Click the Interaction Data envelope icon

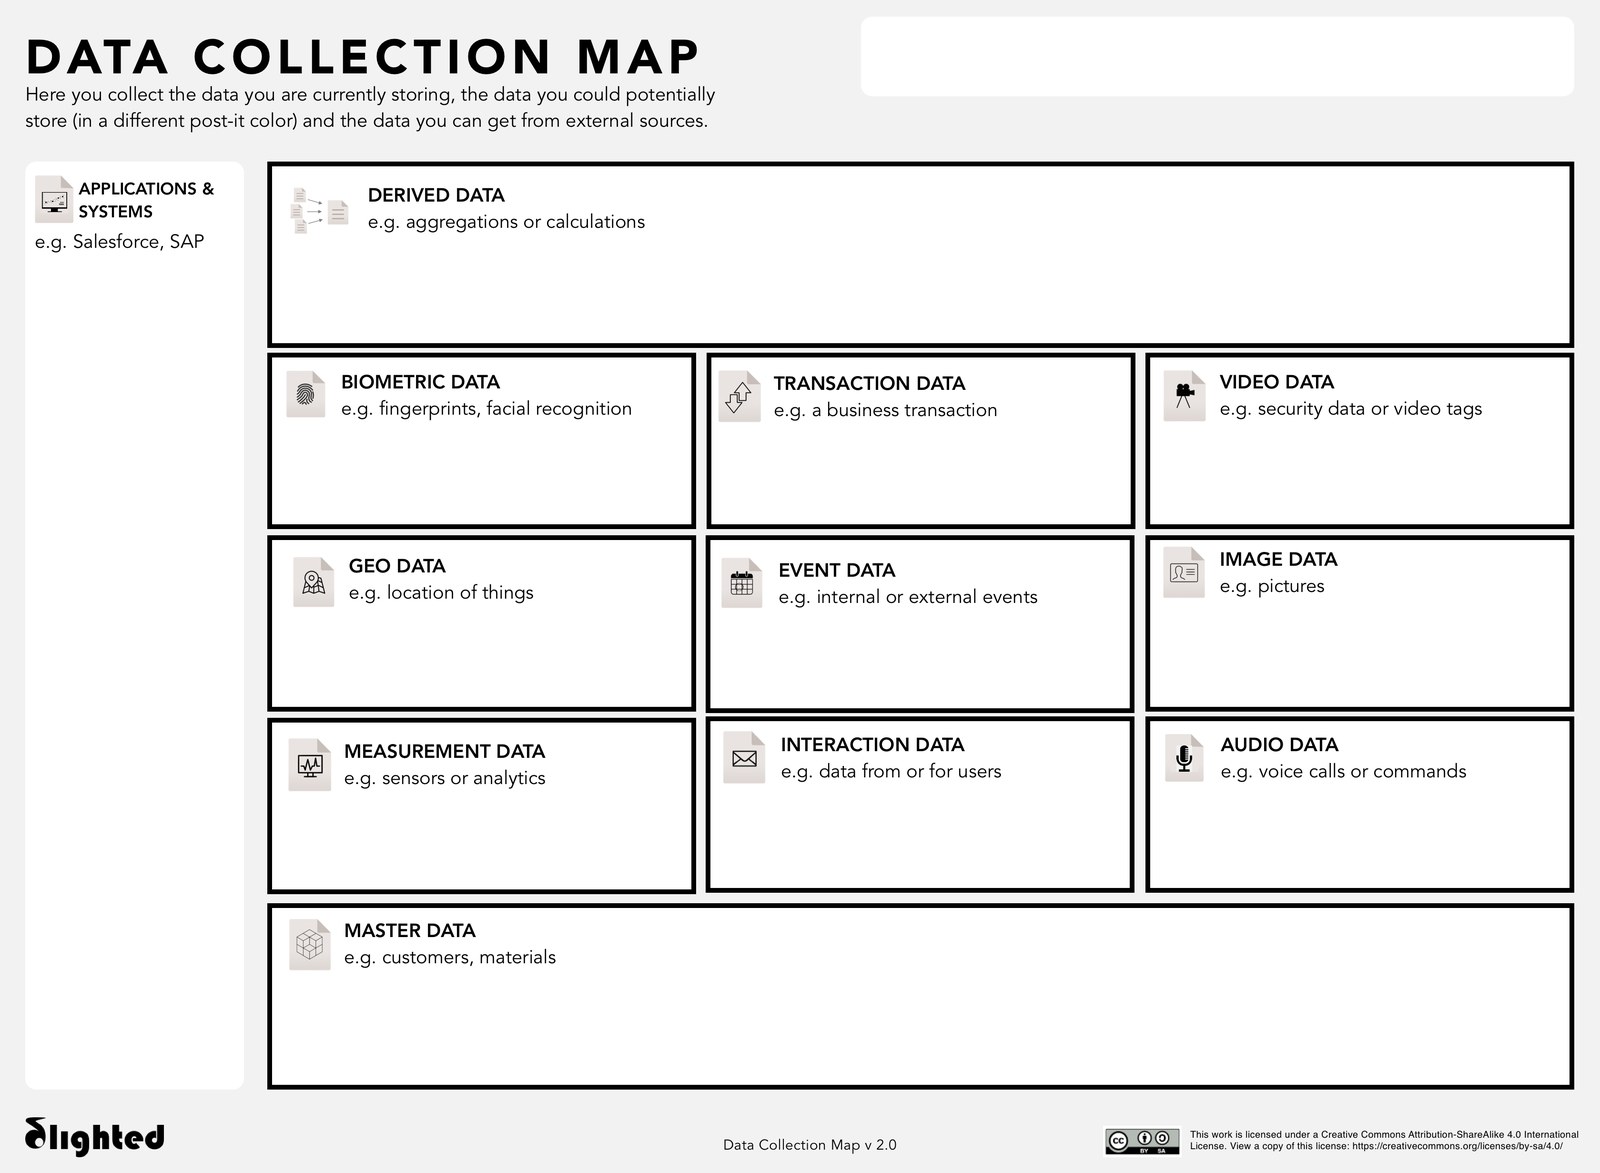(744, 758)
